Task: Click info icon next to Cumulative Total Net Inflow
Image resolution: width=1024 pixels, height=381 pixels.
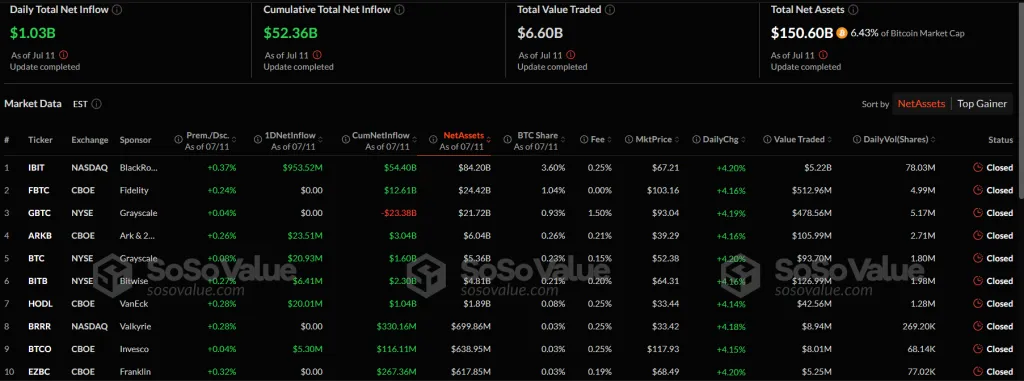Action: click(400, 10)
